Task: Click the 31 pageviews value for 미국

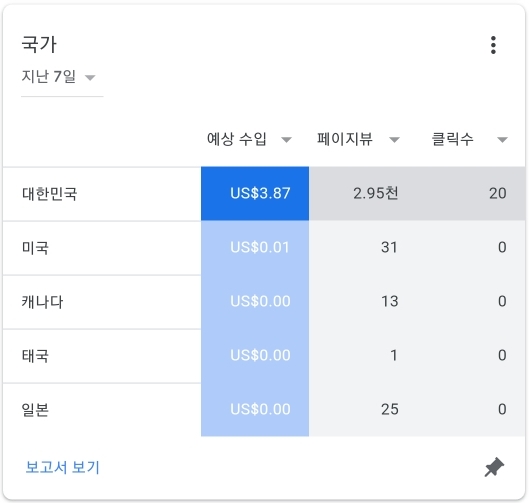Action: [390, 247]
